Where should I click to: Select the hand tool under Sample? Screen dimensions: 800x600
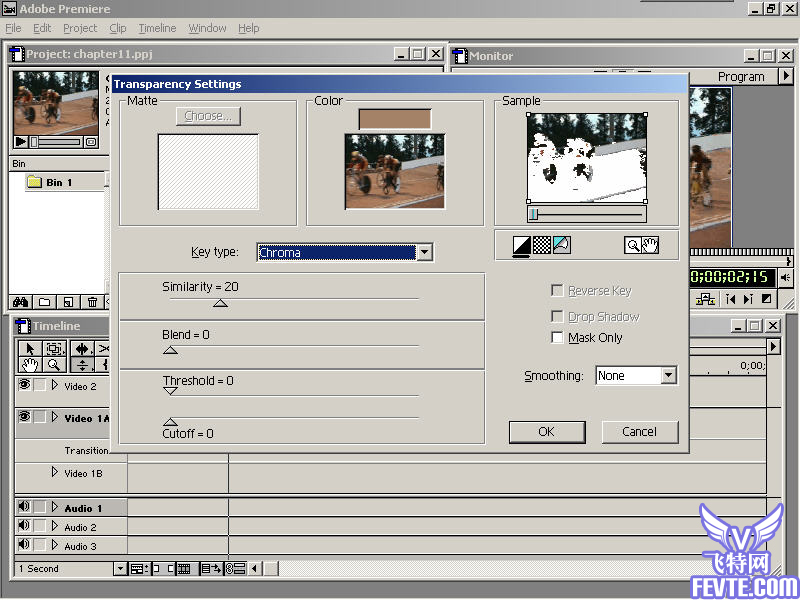pyautogui.click(x=650, y=244)
